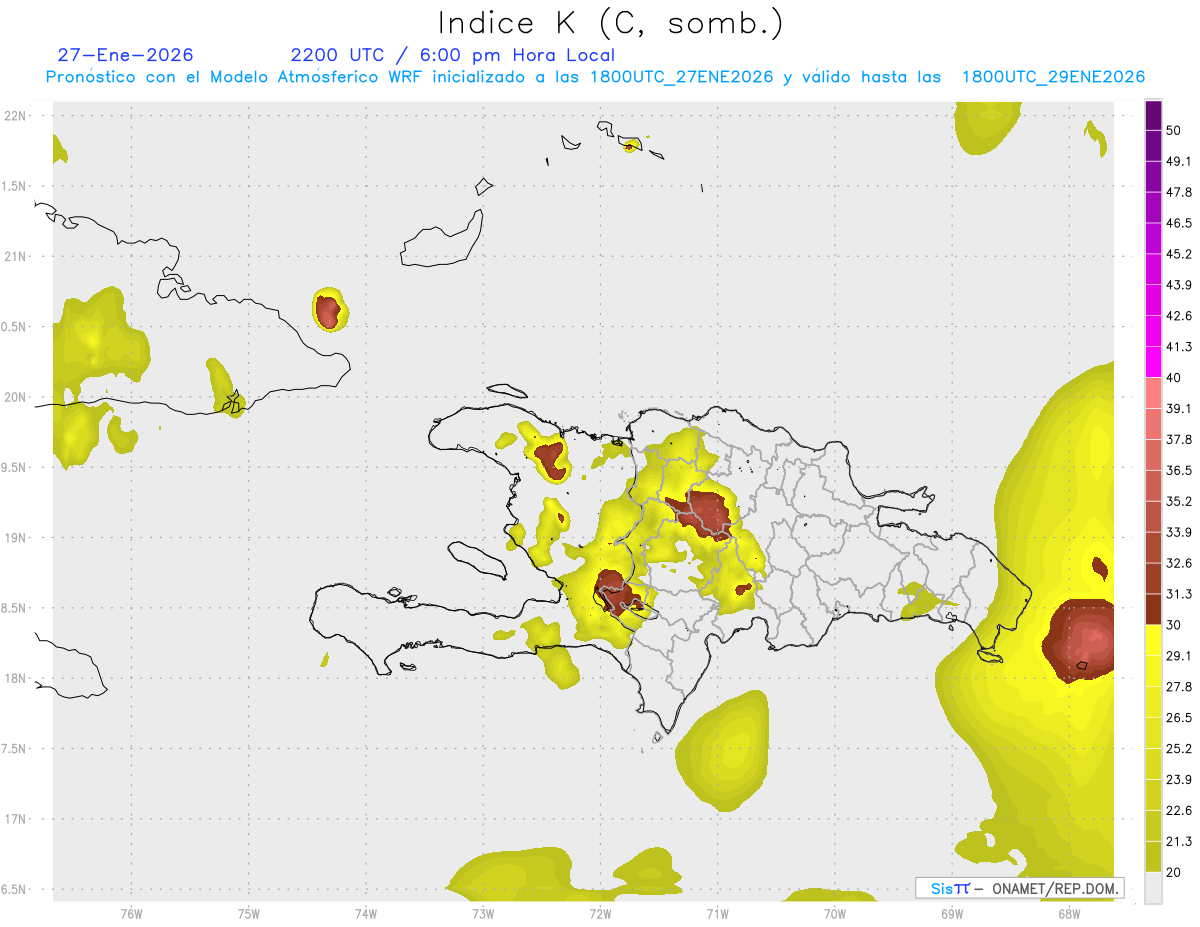Click the colorbar value "39.1"

coord(1178,409)
